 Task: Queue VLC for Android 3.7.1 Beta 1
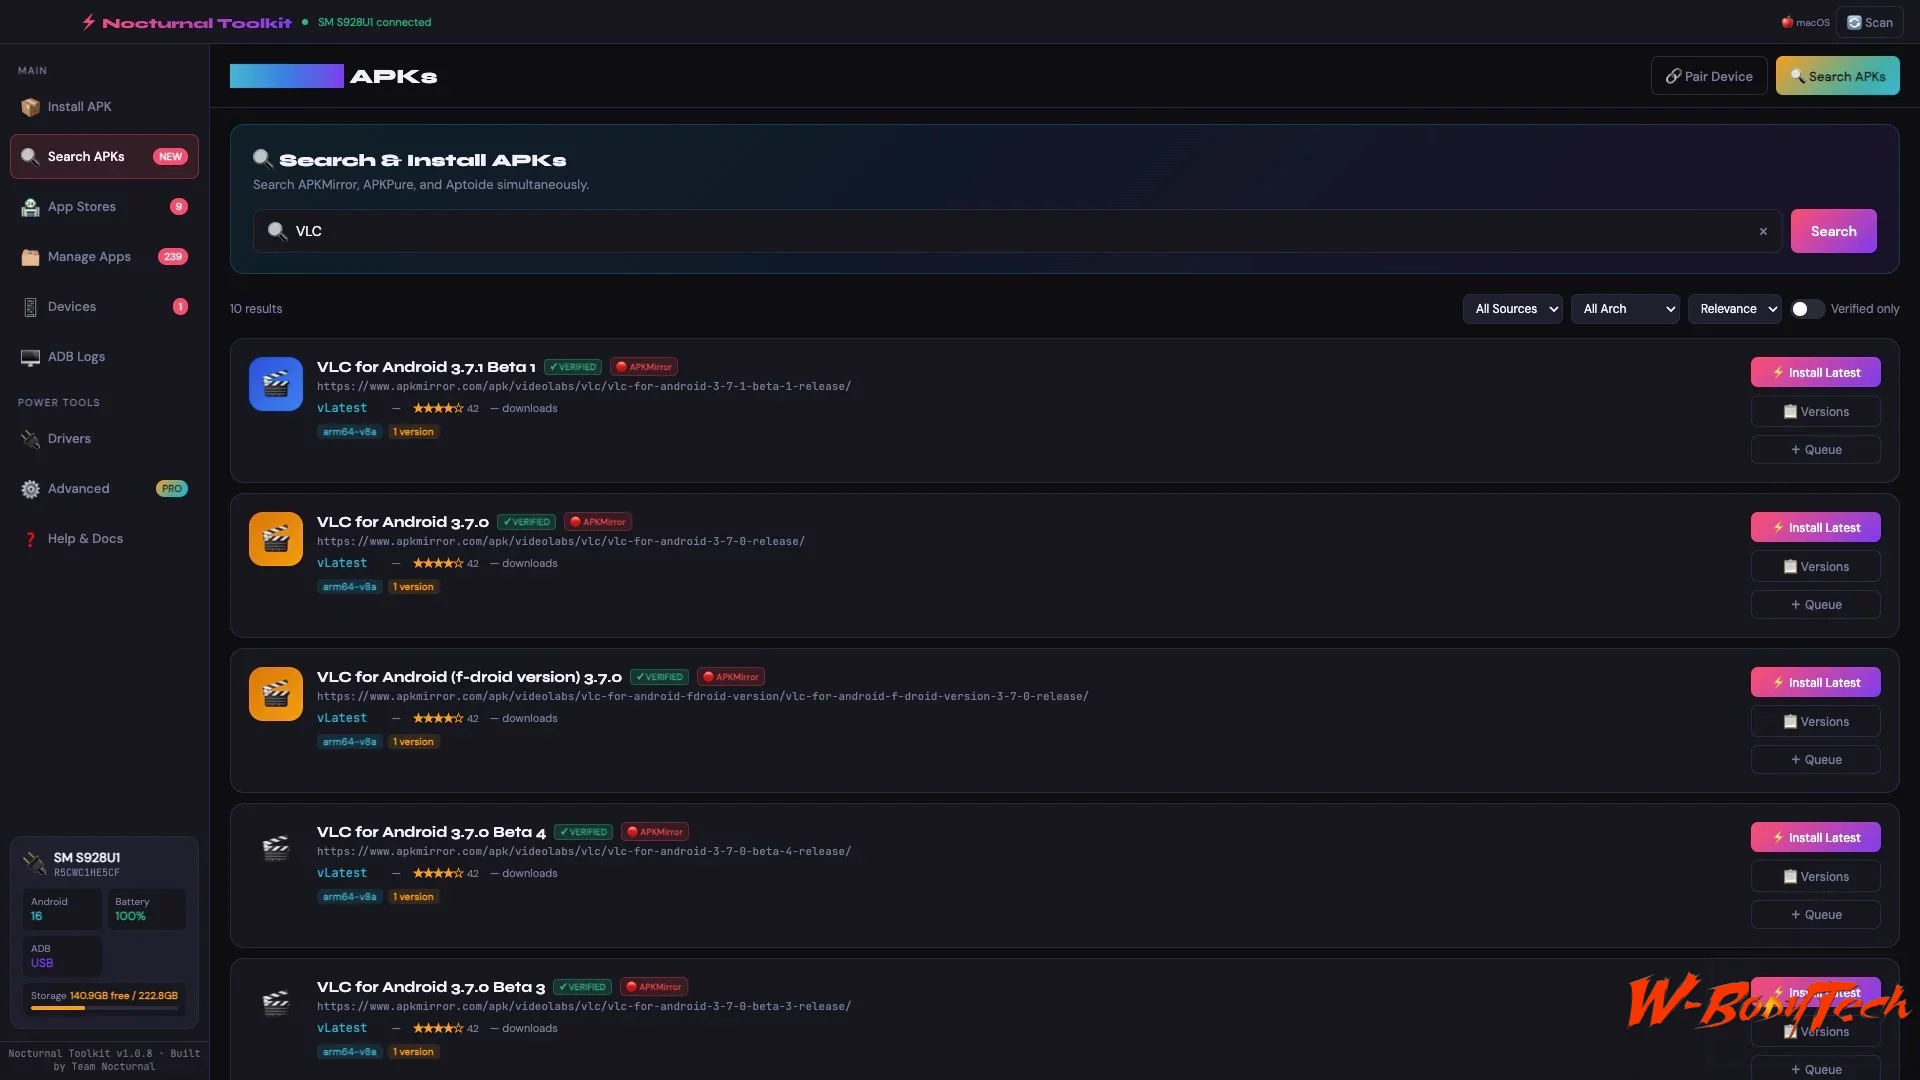[1815, 450]
